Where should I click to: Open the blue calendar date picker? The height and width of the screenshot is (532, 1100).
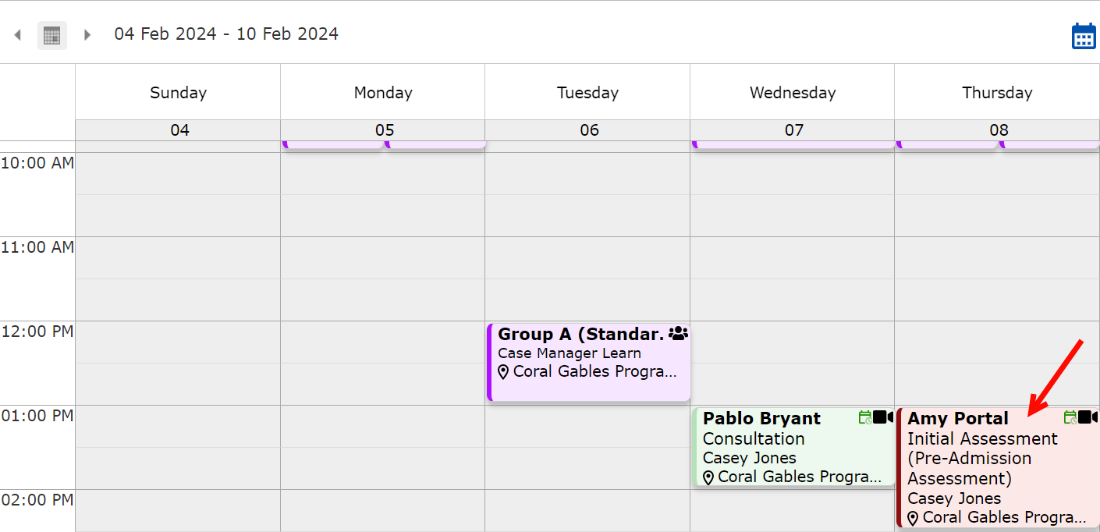(x=1083, y=36)
